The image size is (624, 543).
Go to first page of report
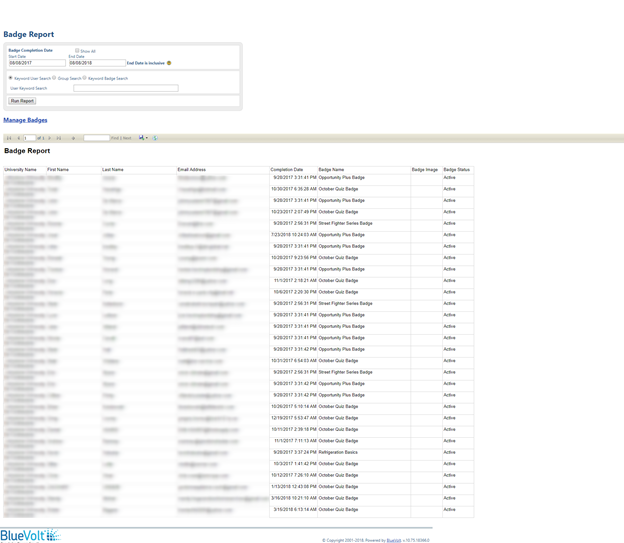click(x=9, y=138)
